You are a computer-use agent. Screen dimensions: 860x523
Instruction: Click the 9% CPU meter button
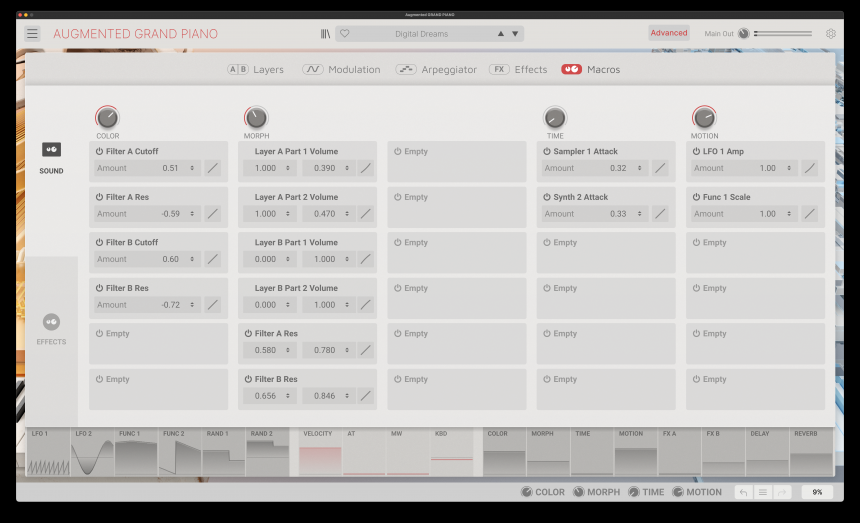coord(817,492)
